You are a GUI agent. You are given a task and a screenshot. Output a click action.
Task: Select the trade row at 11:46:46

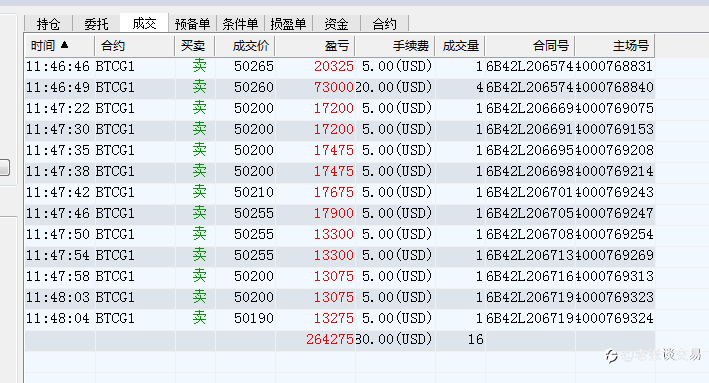[340, 66]
